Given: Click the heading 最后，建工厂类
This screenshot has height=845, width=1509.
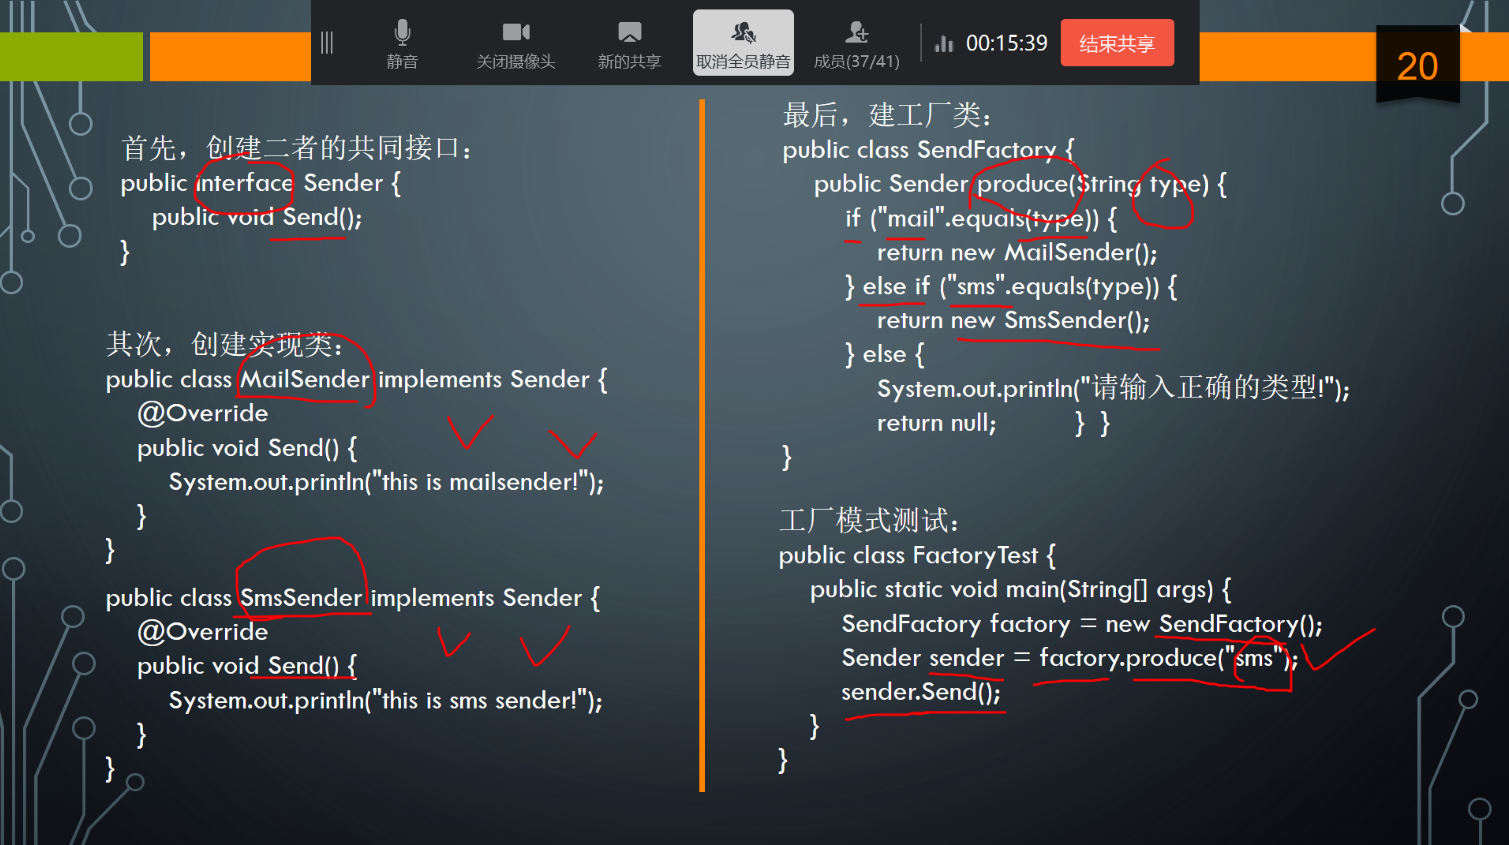Looking at the screenshot, I should (x=886, y=116).
